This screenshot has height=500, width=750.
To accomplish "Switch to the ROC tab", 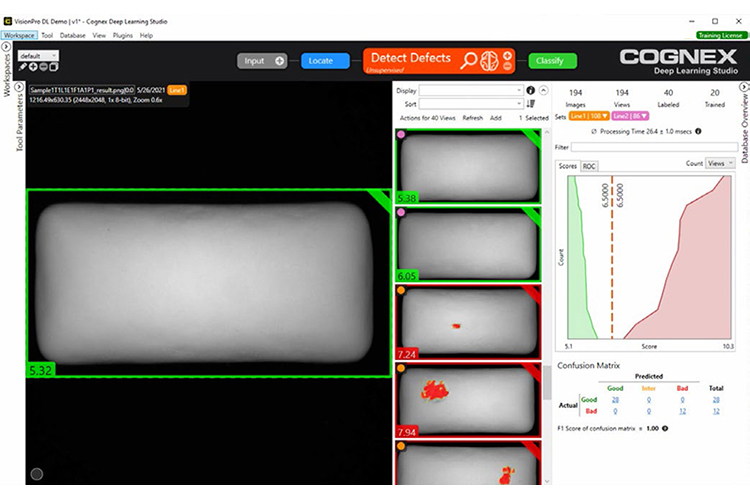I will tap(589, 165).
